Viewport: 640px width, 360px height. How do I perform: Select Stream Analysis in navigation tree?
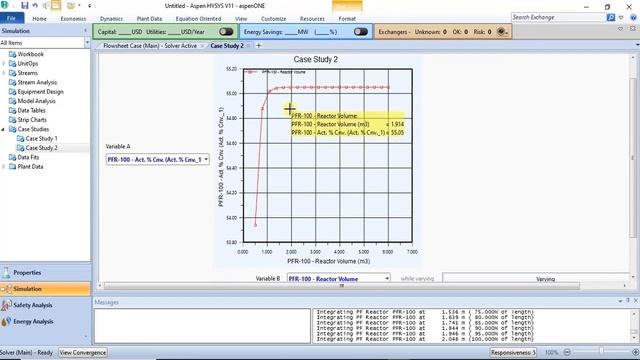[x=37, y=82]
